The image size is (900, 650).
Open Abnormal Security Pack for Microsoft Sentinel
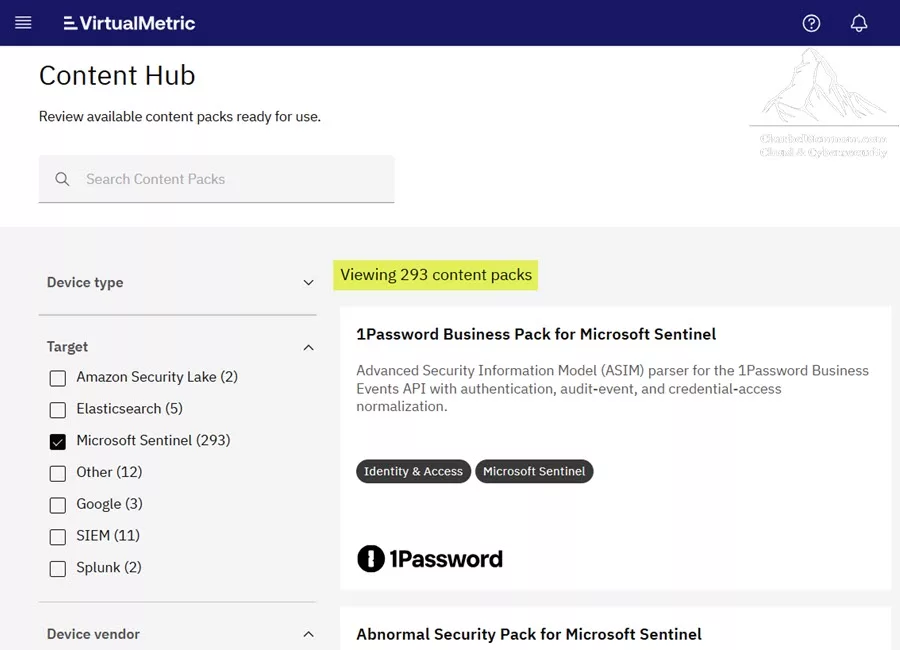click(529, 634)
